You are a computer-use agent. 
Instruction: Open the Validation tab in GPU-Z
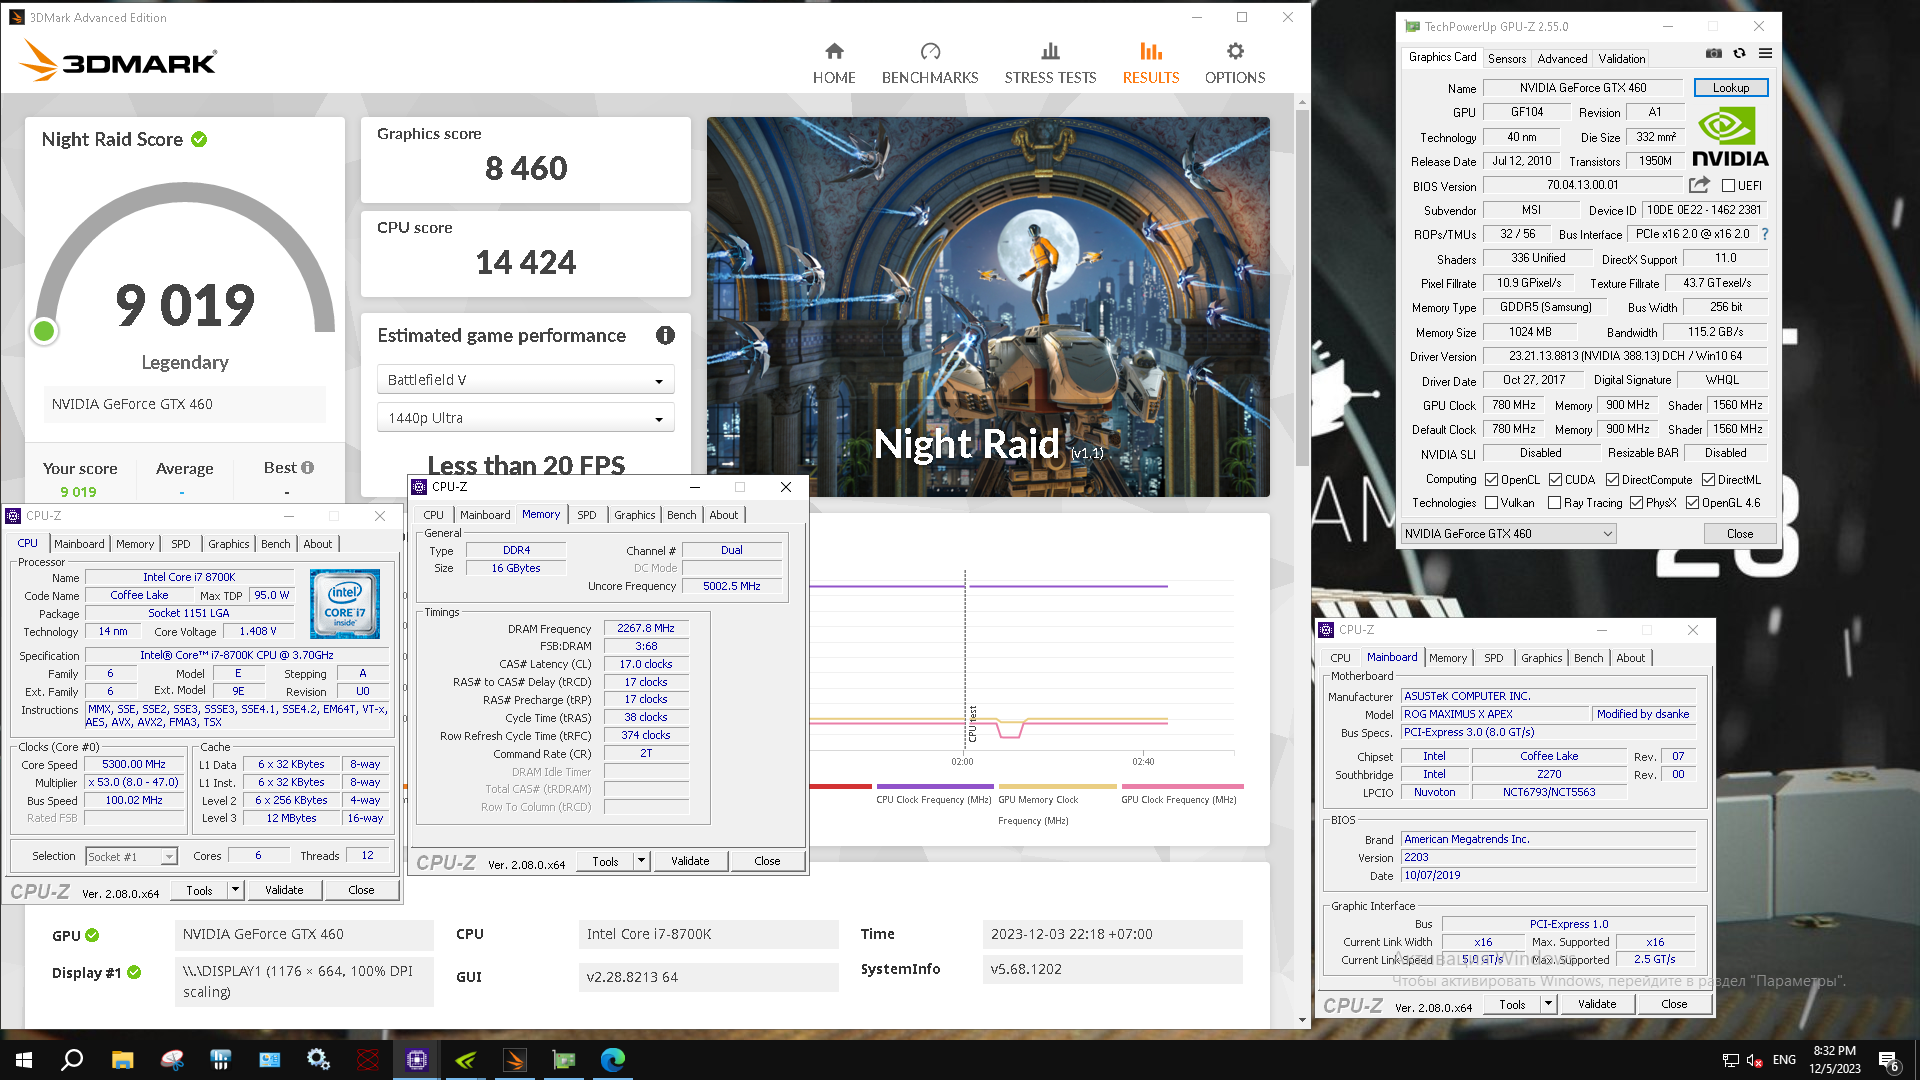click(x=1621, y=59)
